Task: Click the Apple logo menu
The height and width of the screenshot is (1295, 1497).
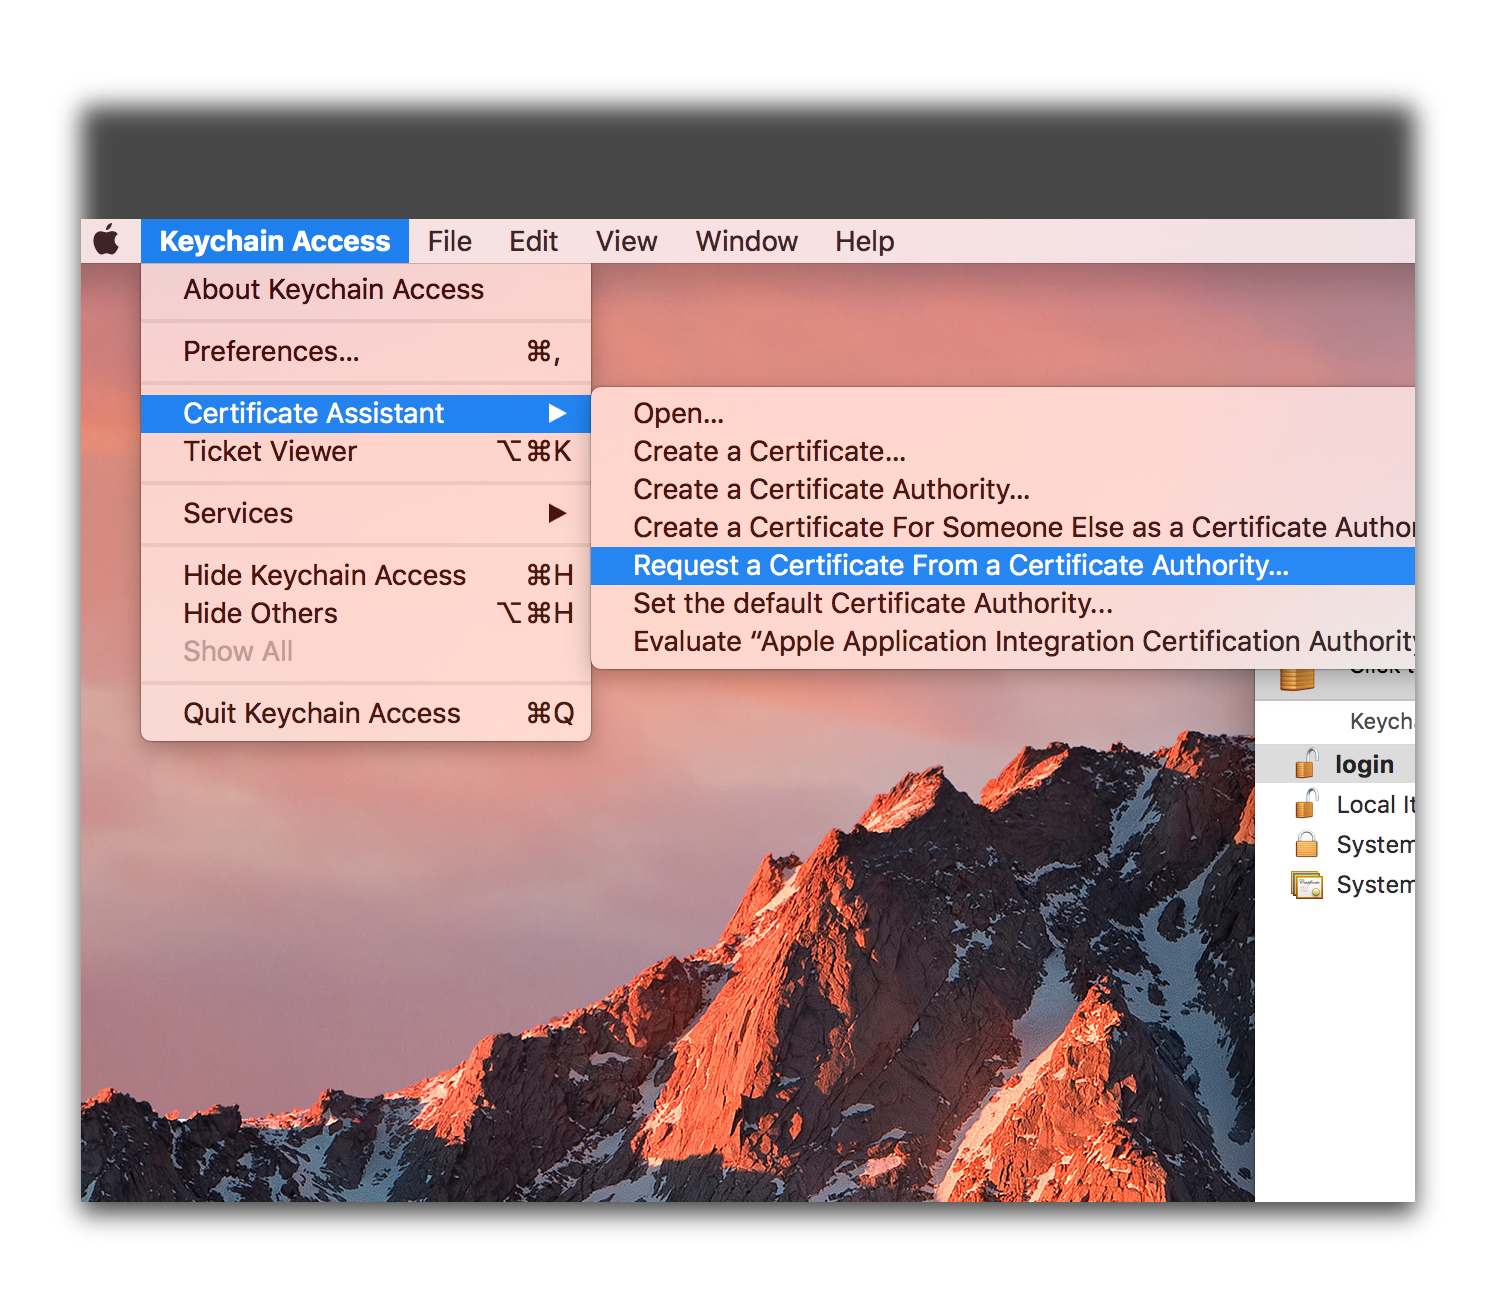Action: point(107,241)
